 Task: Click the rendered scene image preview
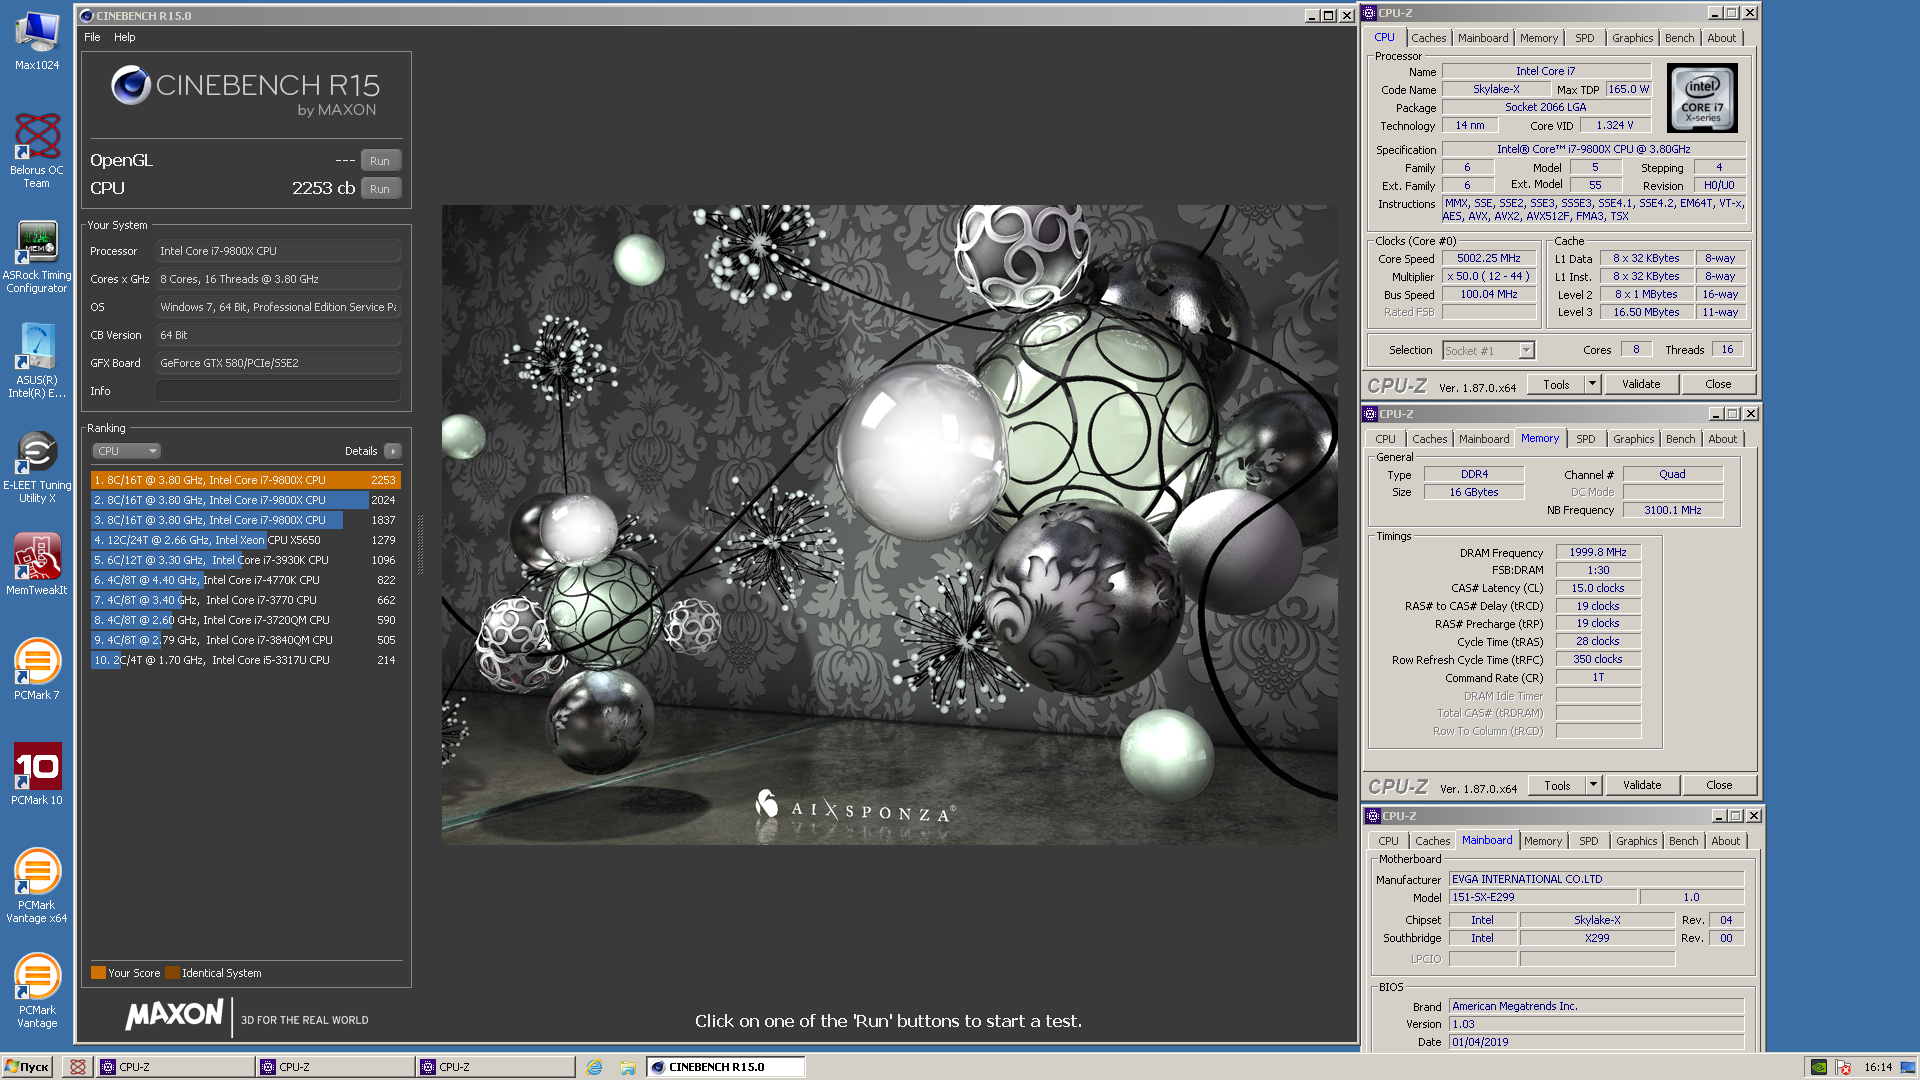[889, 525]
